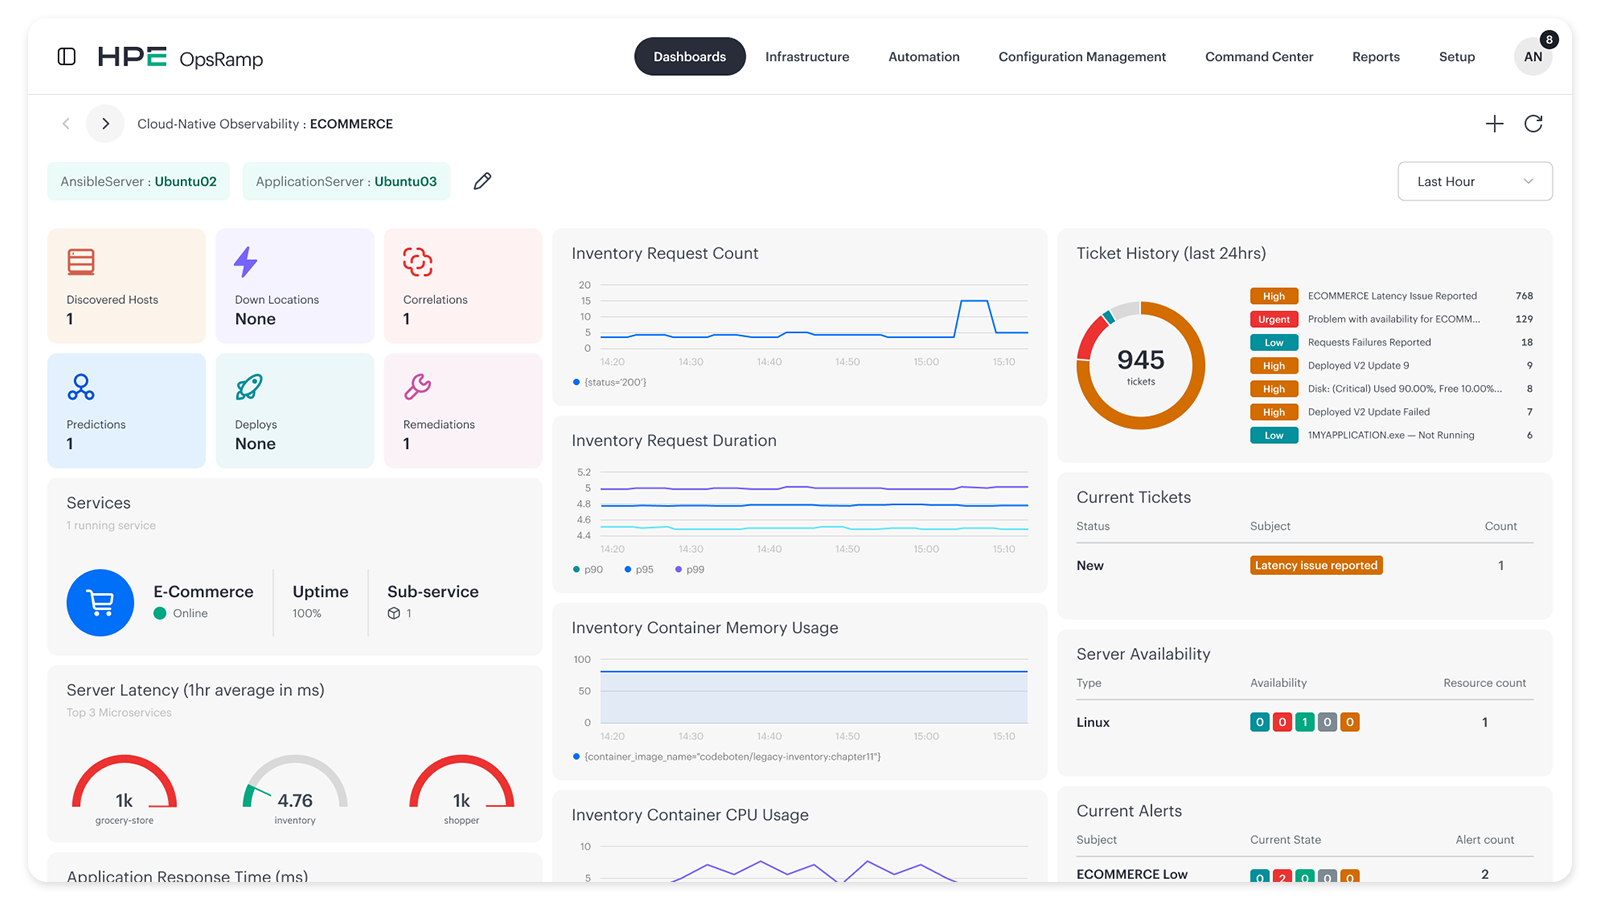The height and width of the screenshot is (900, 1600).
Task: Click 1MYAPPLICATION.exe Not Running ticket
Action: [x=1391, y=435]
